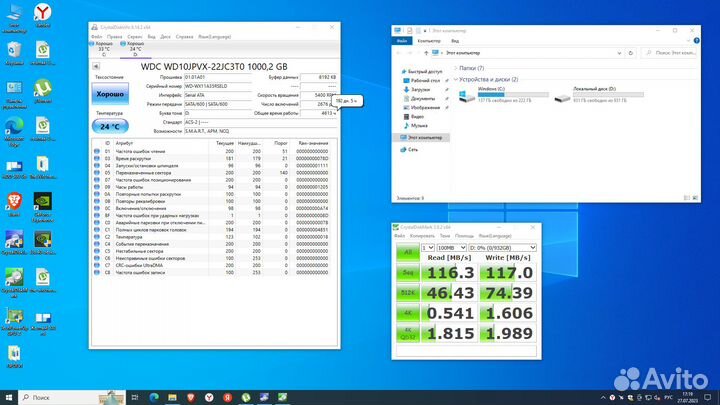Open the D: drive selection dropdown in CrystalDiskMark
The height and width of the screenshot is (405, 720).
[502, 248]
